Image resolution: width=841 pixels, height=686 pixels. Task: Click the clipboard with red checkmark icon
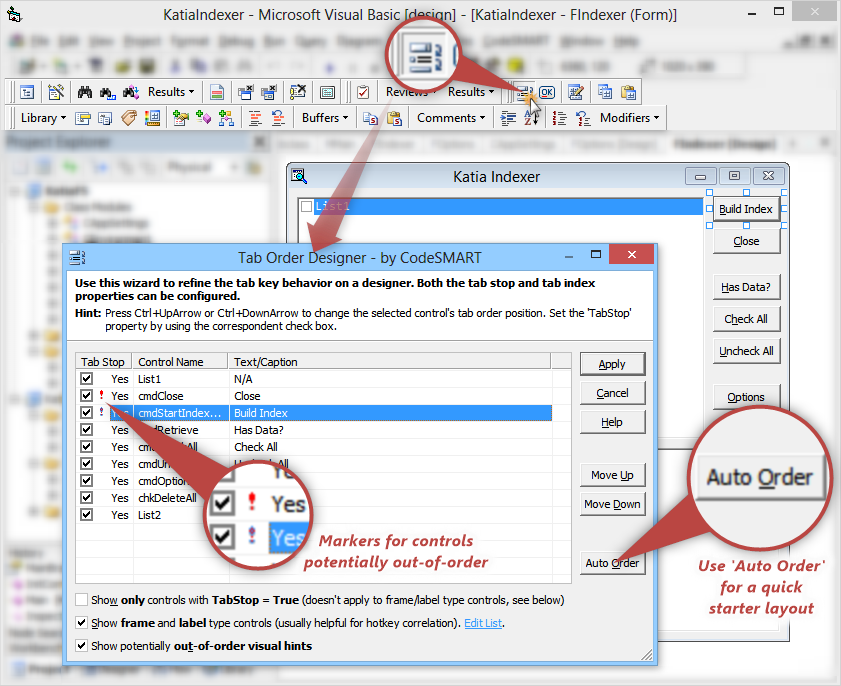click(x=363, y=92)
